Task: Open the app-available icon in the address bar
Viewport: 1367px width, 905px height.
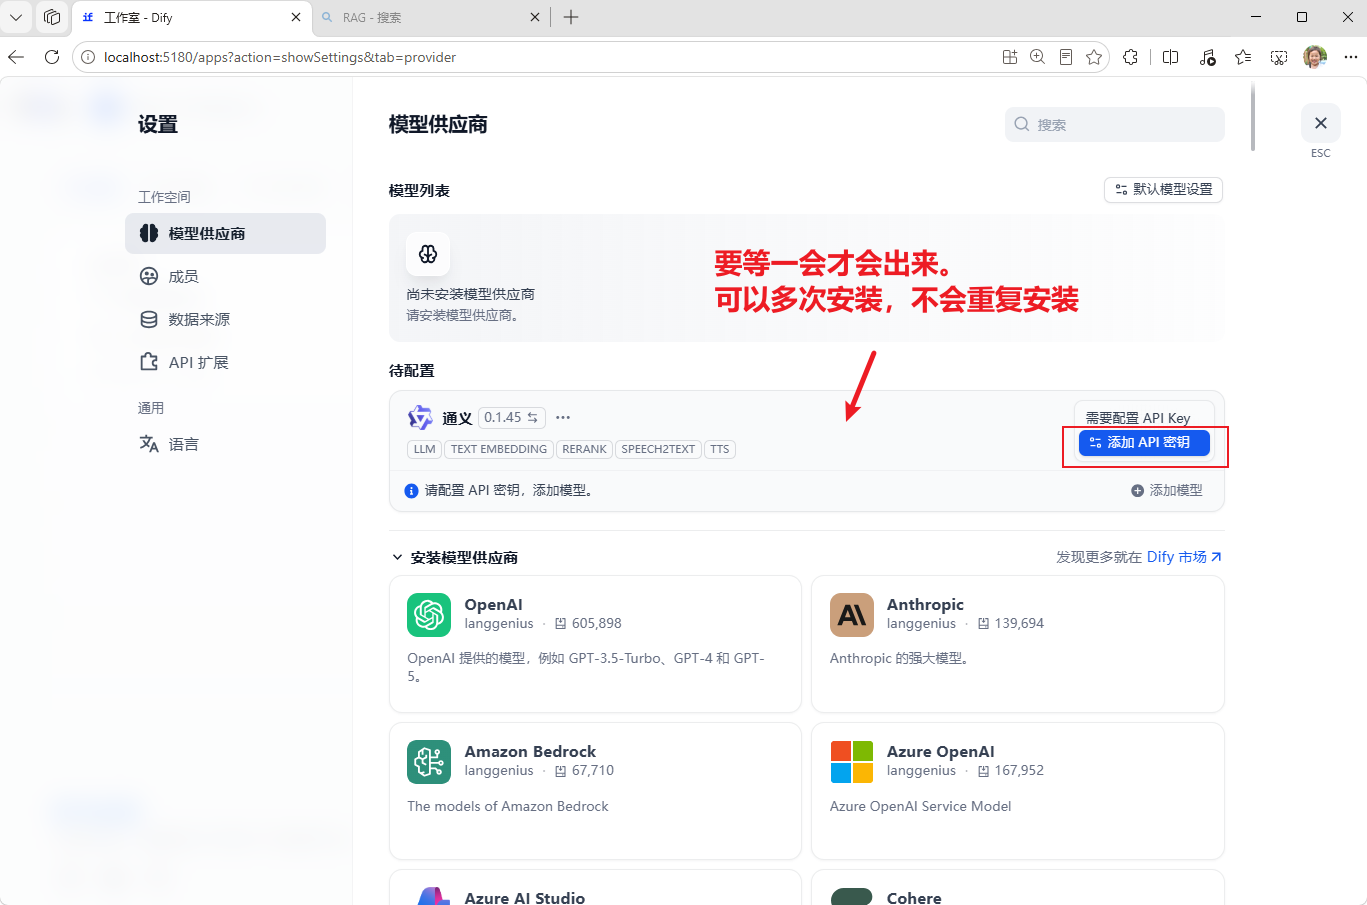Action: tap(1010, 57)
